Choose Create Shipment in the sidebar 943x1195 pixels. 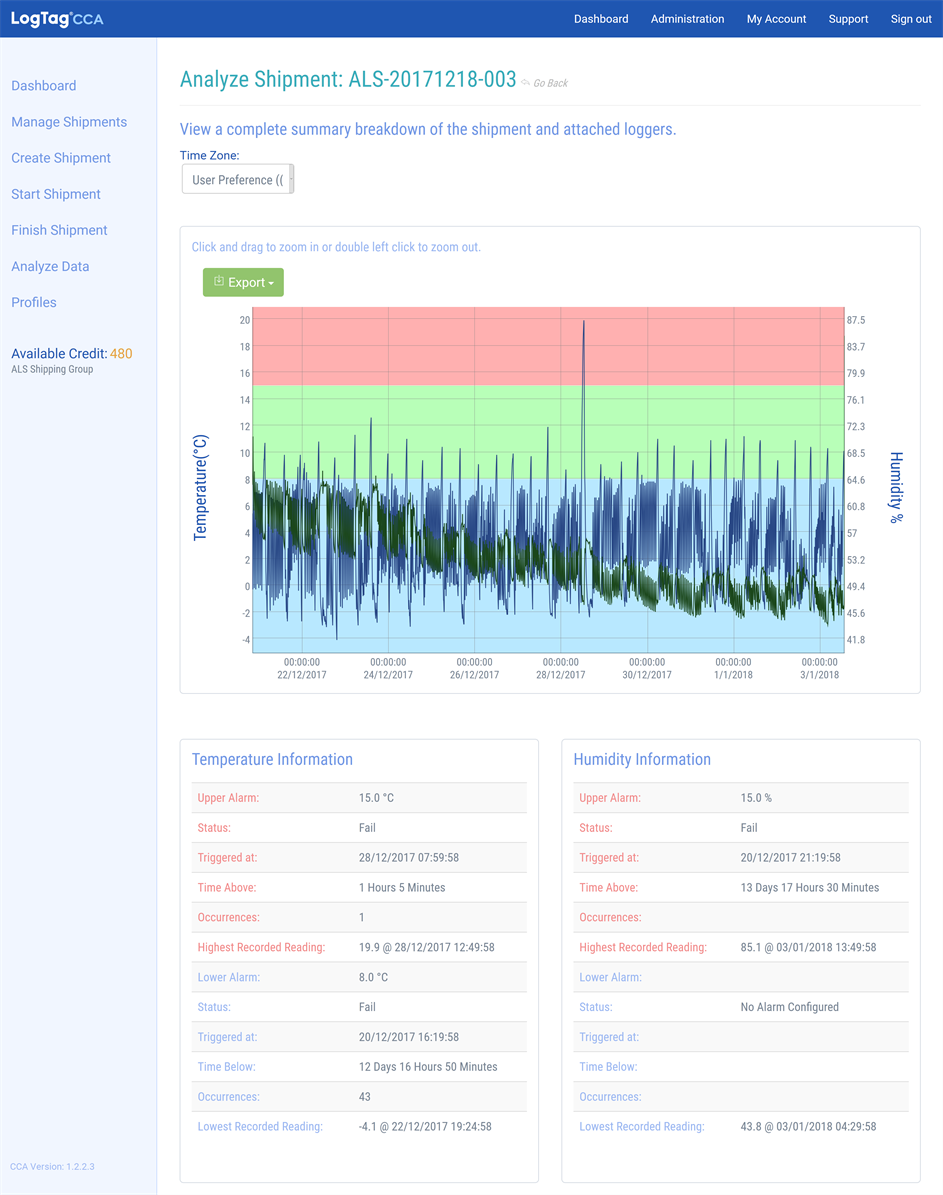[61, 158]
